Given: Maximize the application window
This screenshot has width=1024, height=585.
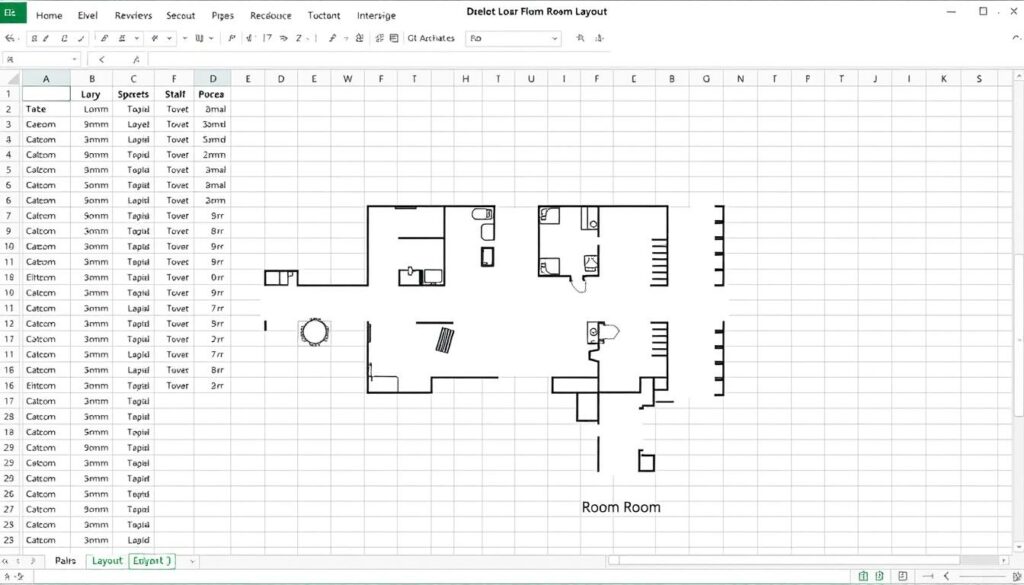Looking at the screenshot, I should tap(983, 11).
